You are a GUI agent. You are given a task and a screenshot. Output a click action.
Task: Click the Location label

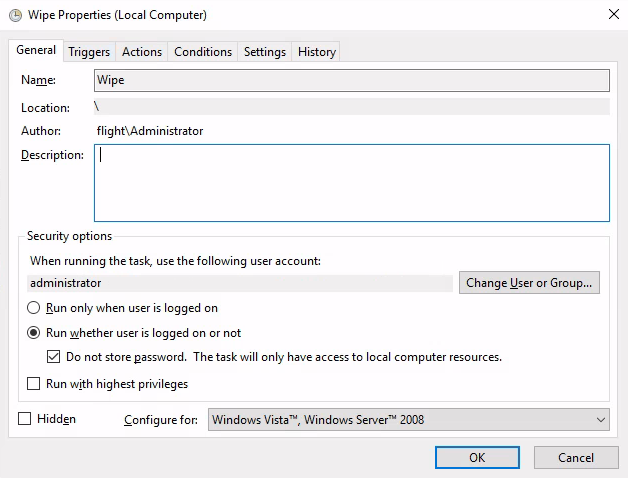coord(45,108)
